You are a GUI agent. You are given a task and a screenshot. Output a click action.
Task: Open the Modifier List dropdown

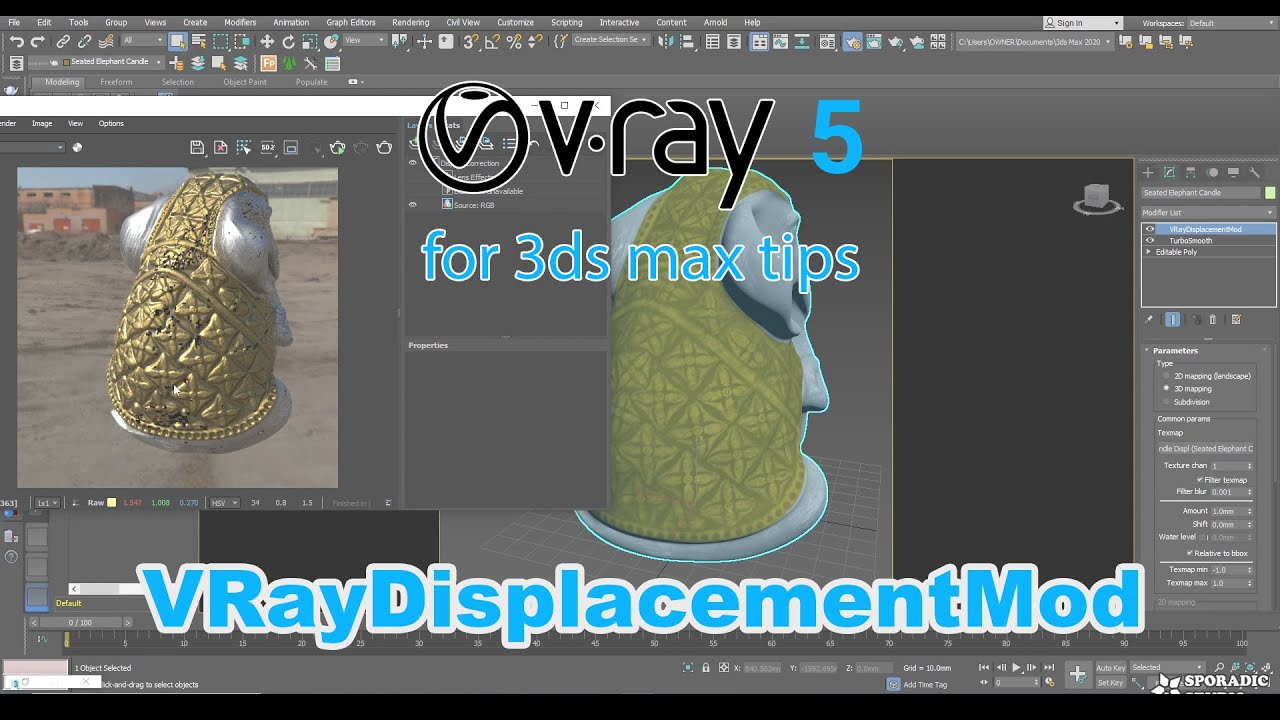(x=1209, y=212)
